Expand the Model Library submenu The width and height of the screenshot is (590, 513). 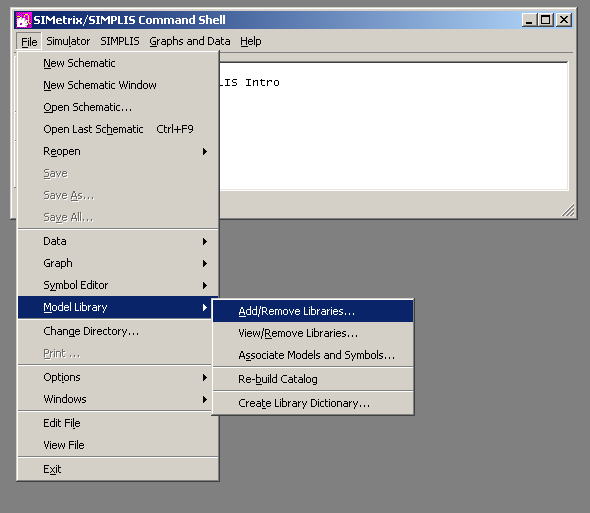(115, 307)
